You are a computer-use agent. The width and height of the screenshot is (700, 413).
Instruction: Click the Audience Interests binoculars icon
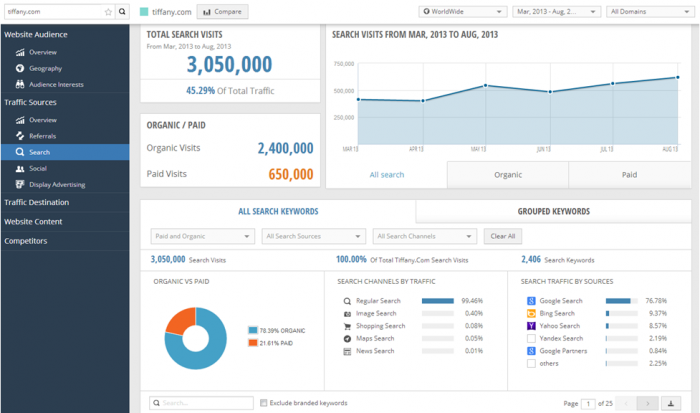coord(20,84)
